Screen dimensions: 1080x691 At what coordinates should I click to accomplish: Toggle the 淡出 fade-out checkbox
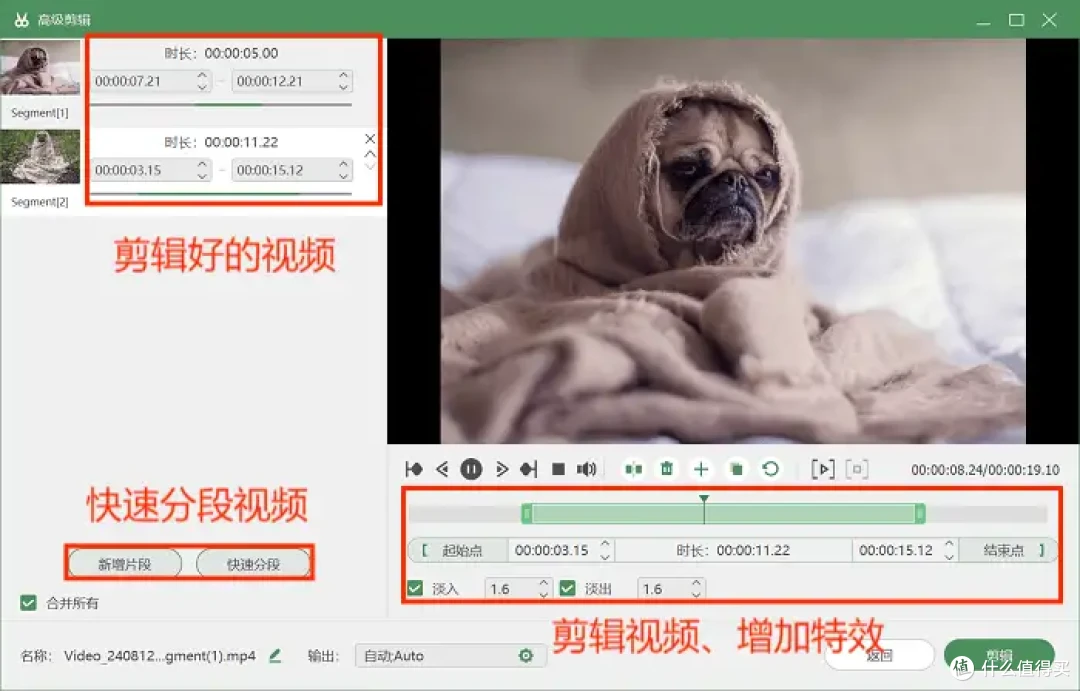[568, 588]
